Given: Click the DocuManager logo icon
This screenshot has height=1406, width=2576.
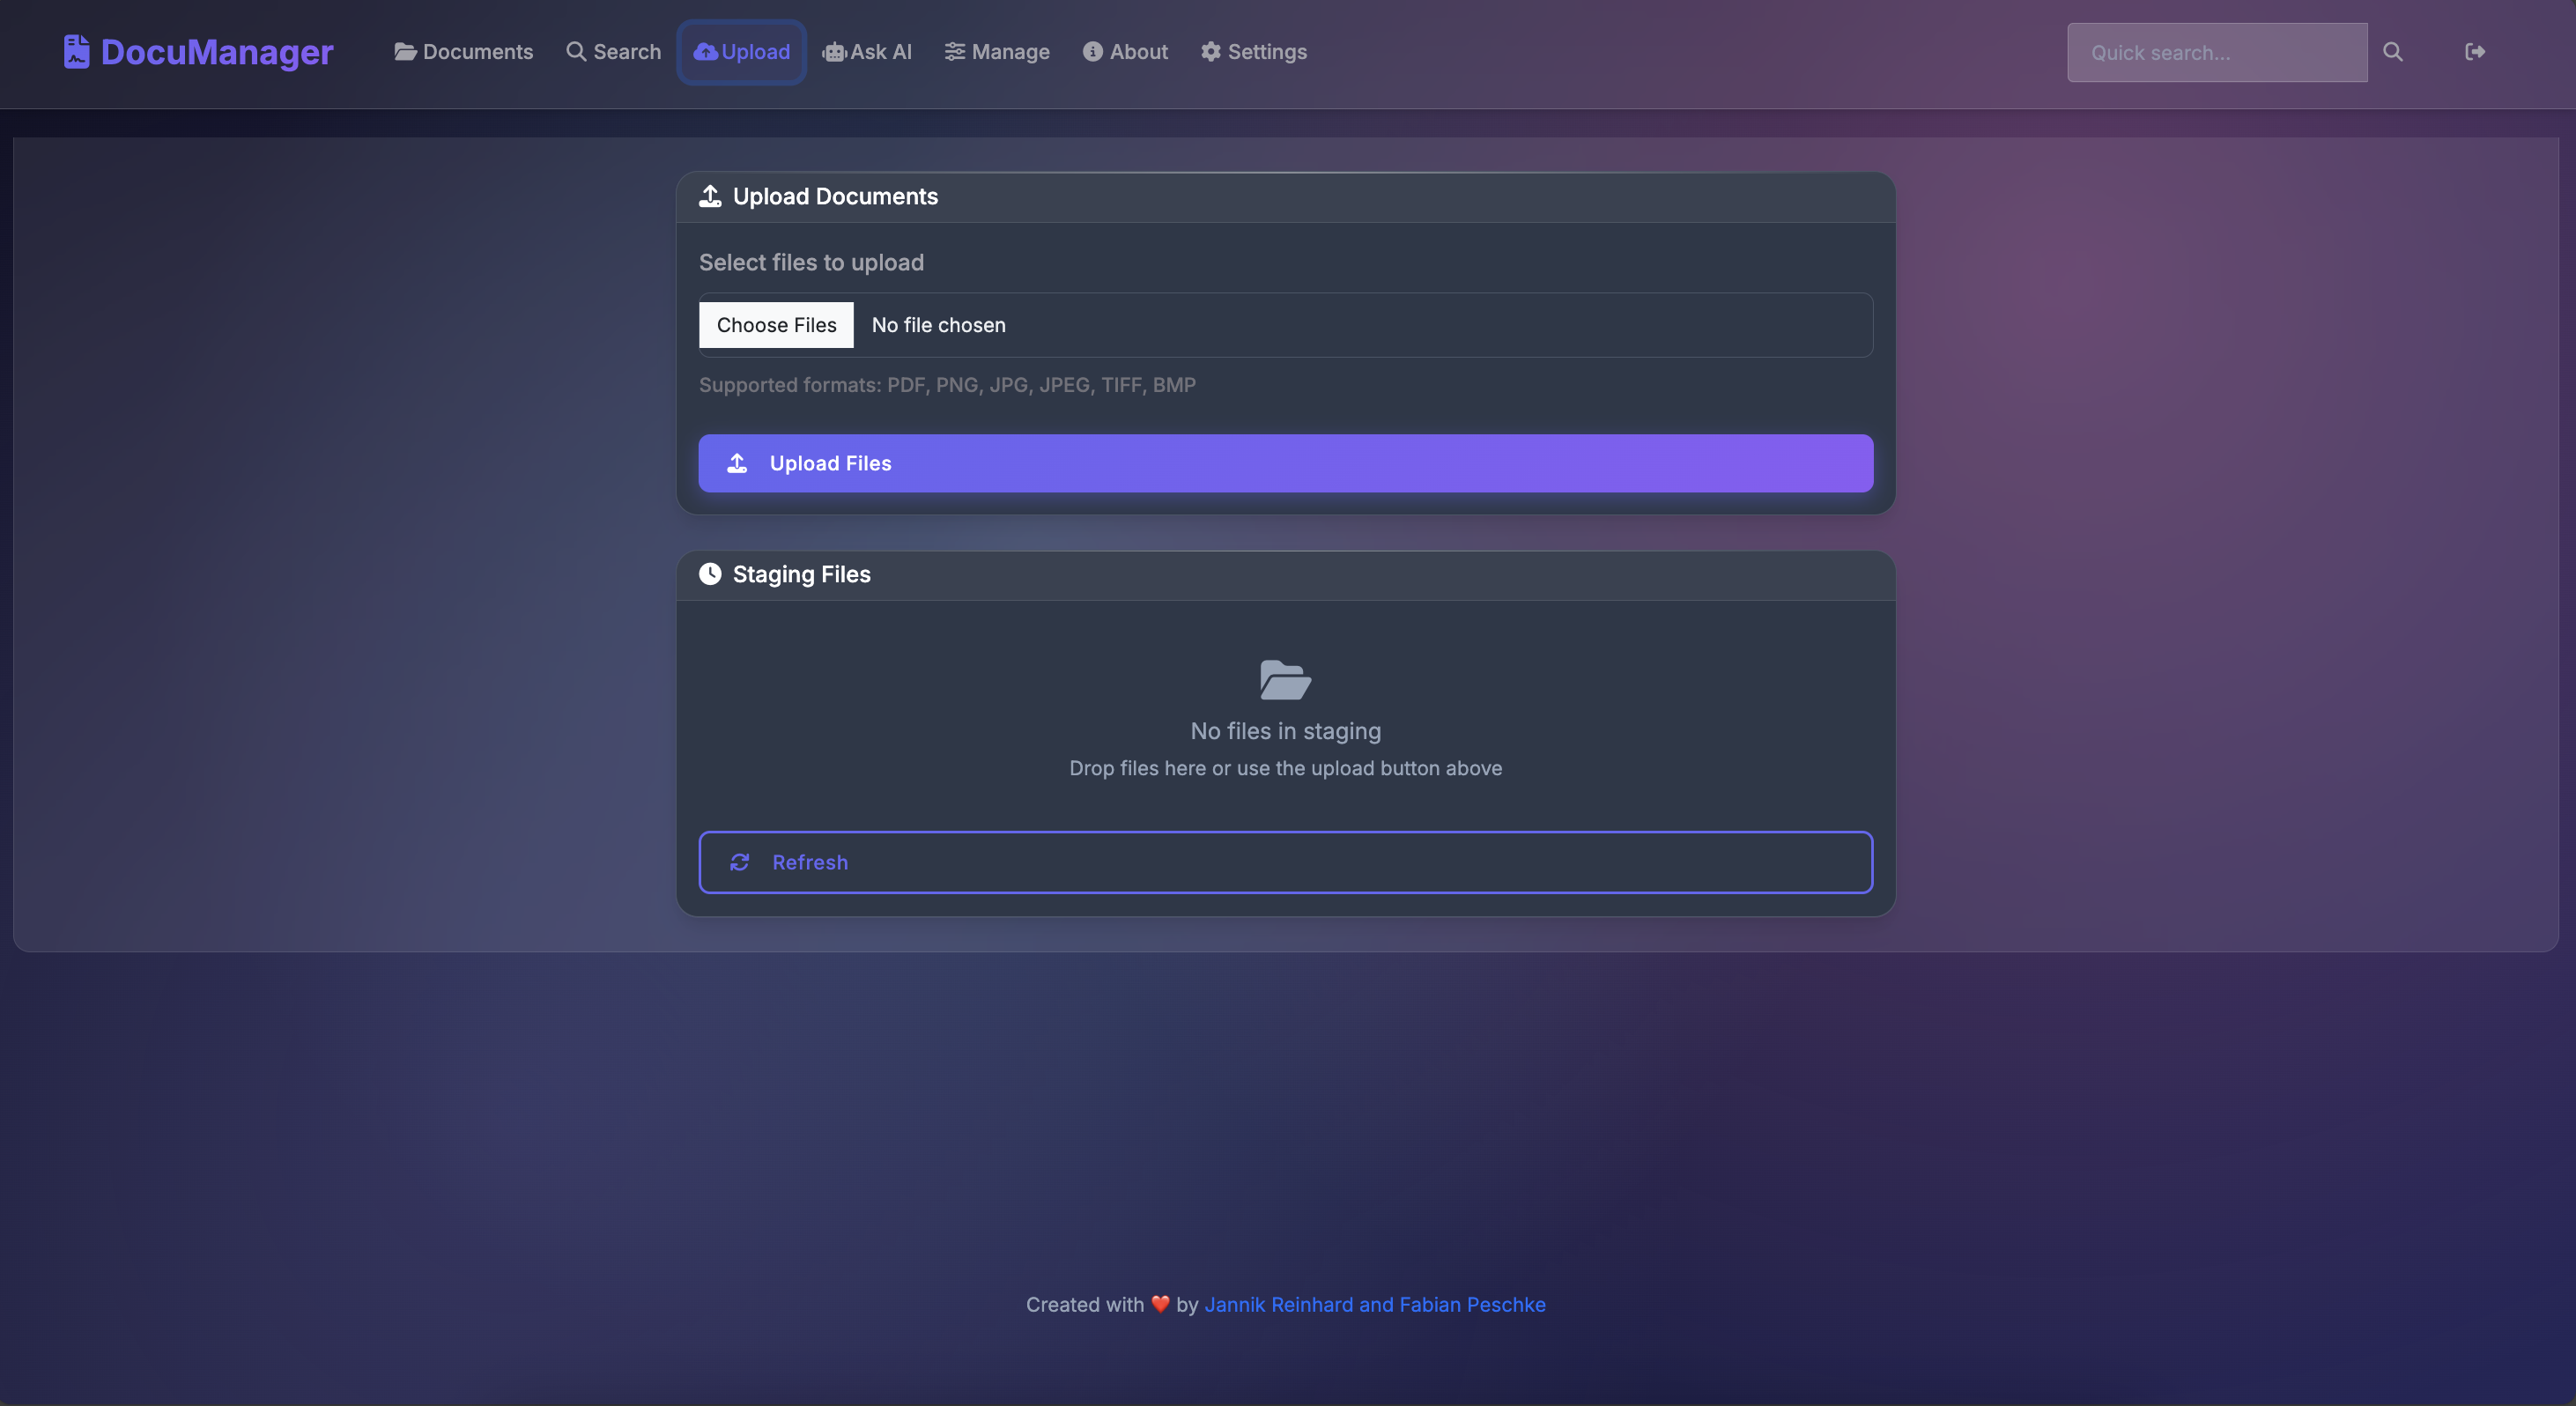Looking at the screenshot, I should (x=76, y=52).
